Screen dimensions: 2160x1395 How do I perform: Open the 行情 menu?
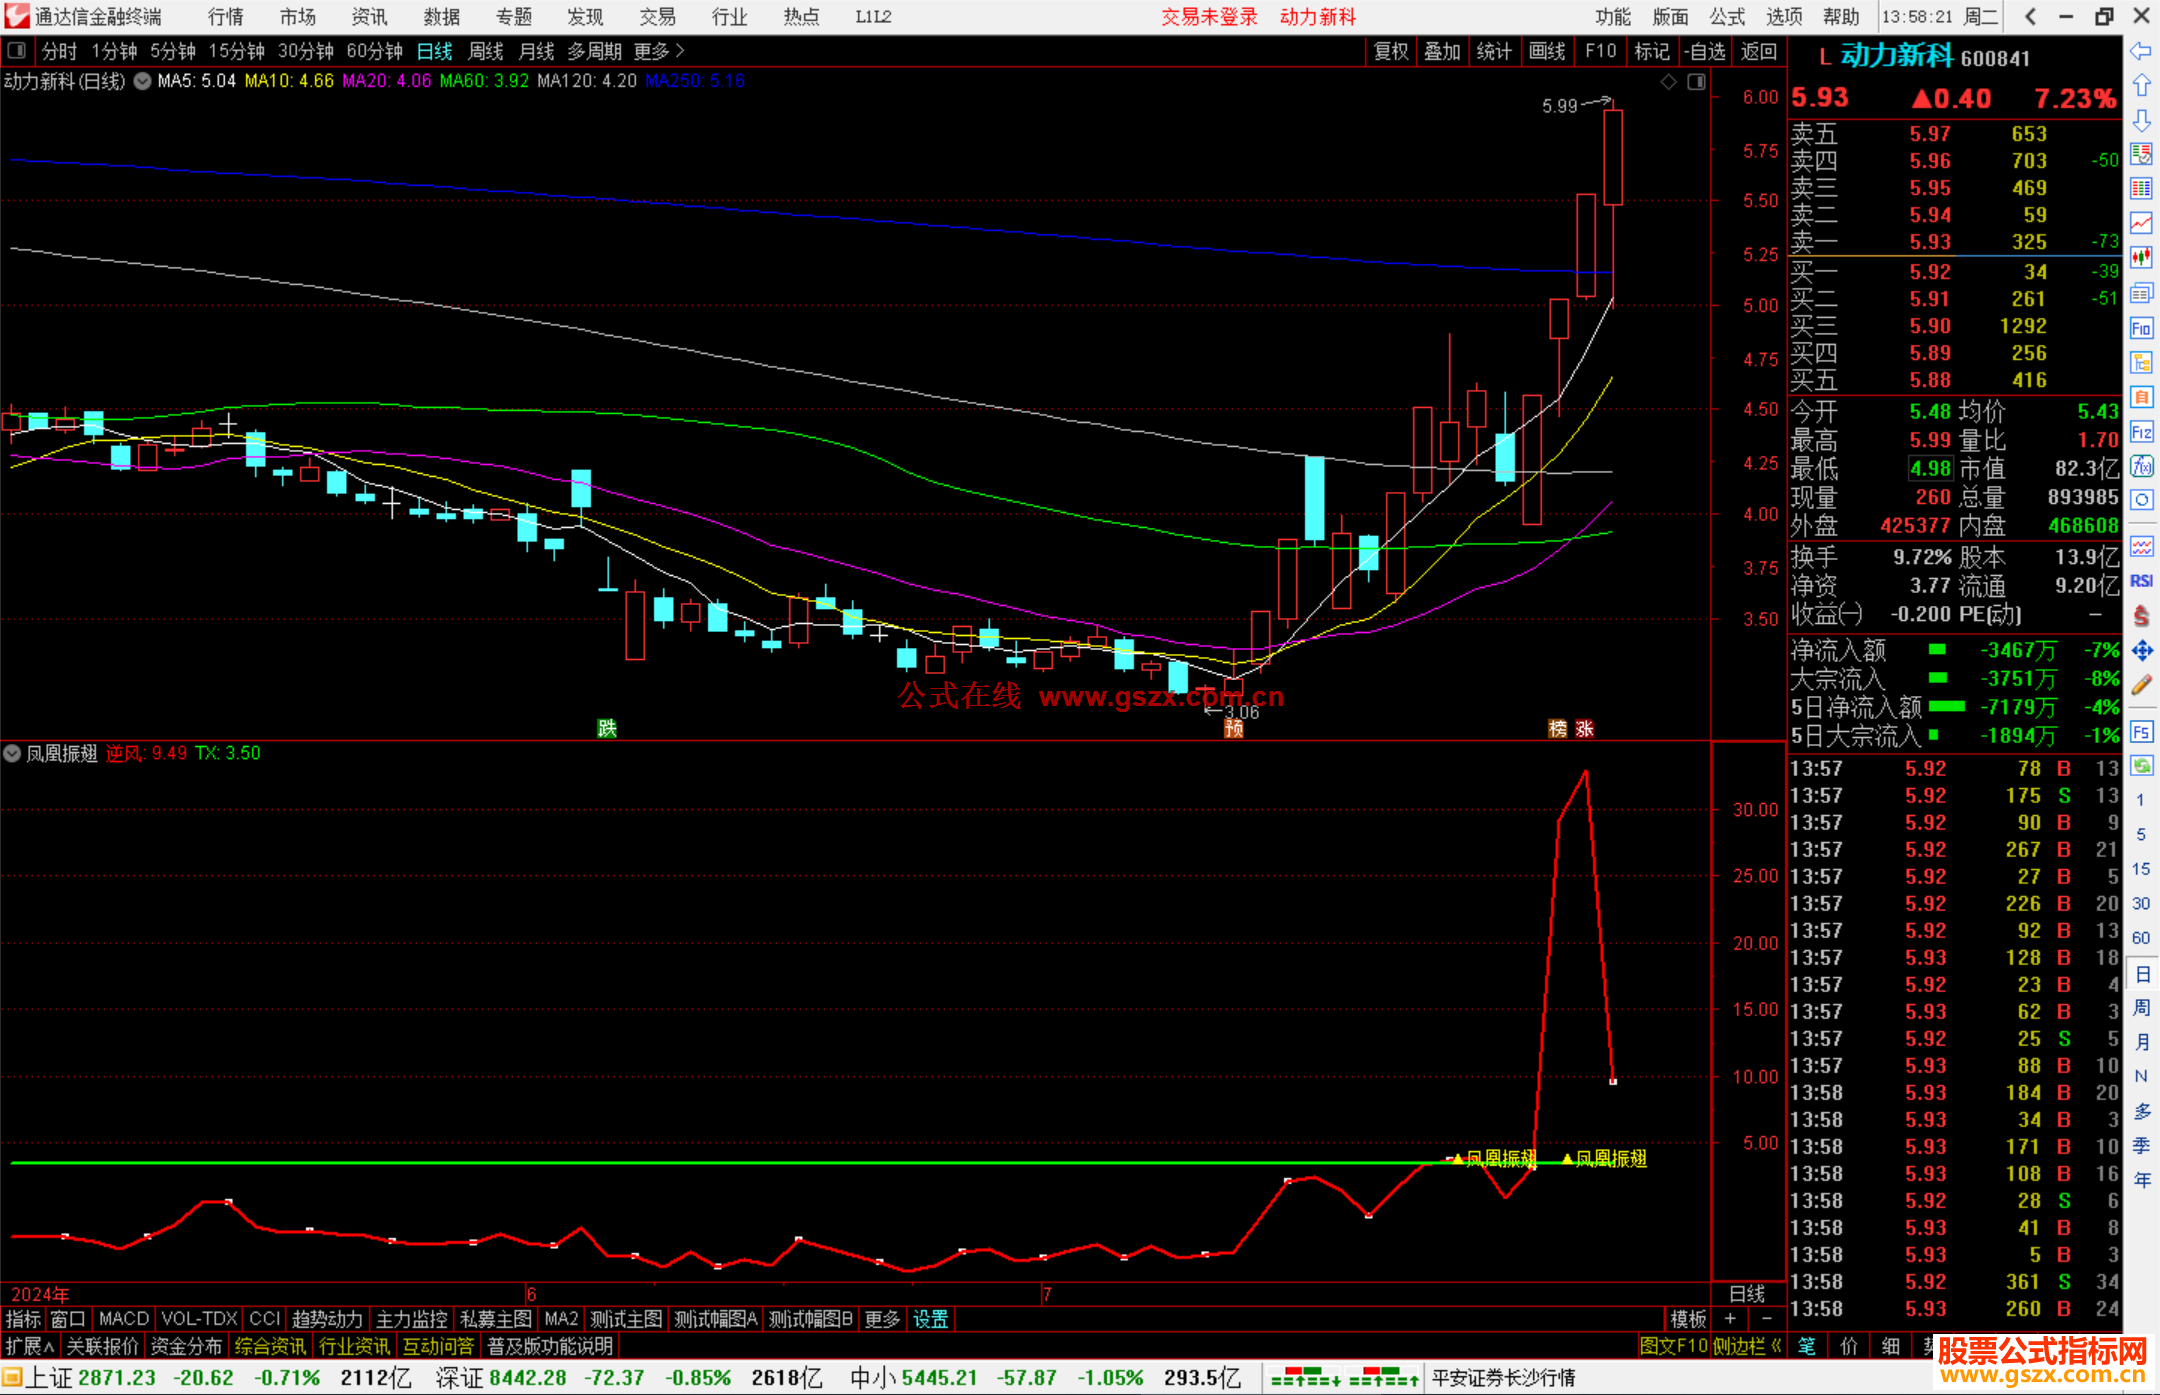(x=225, y=16)
